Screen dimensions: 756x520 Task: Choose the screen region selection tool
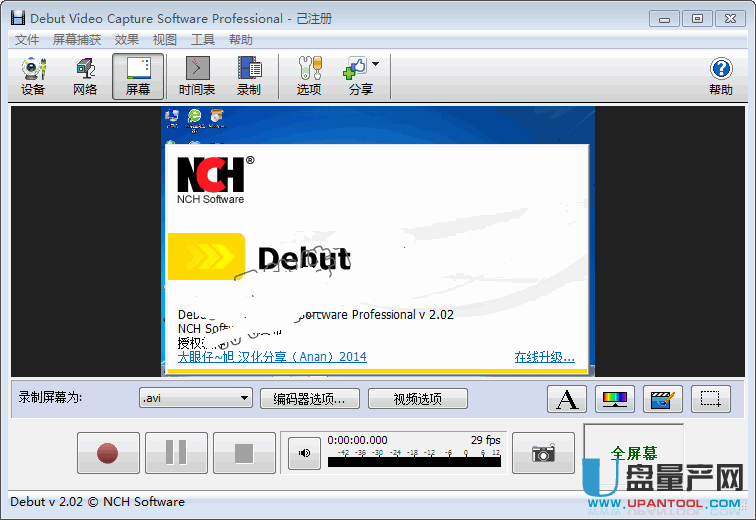pyautogui.click(x=711, y=399)
